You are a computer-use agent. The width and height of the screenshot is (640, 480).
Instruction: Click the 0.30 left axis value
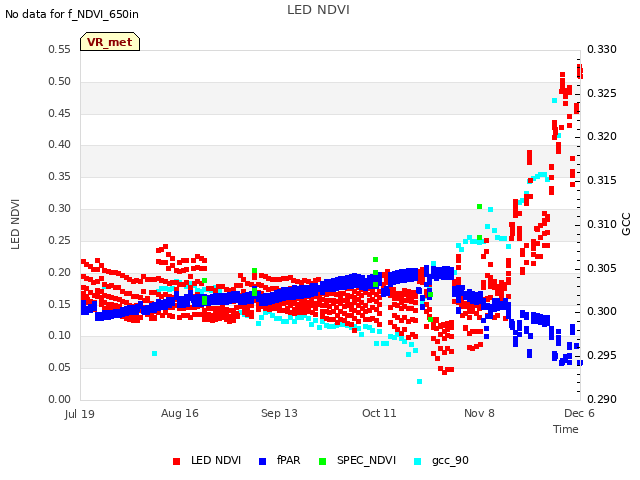59,208
